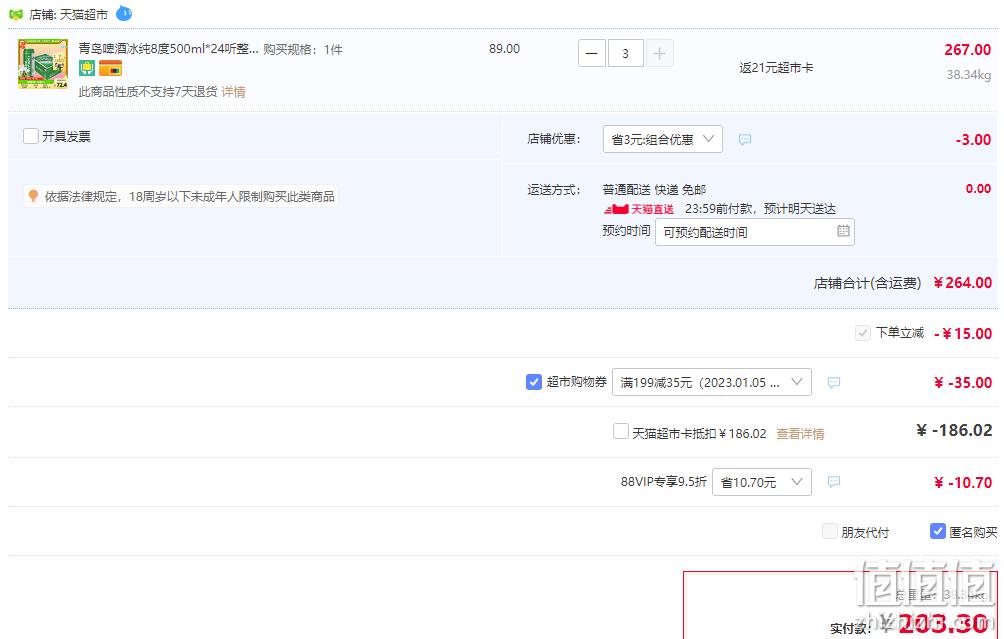
Task: Check the 朋友代付 checkbox
Action: coord(830,531)
